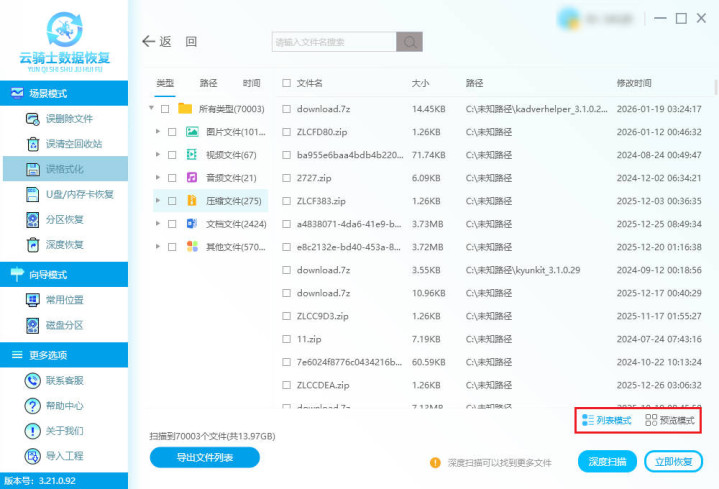Image resolution: width=719 pixels, height=489 pixels.
Task: Collapse the 所有类型 tree node arrow
Action: coord(151,108)
